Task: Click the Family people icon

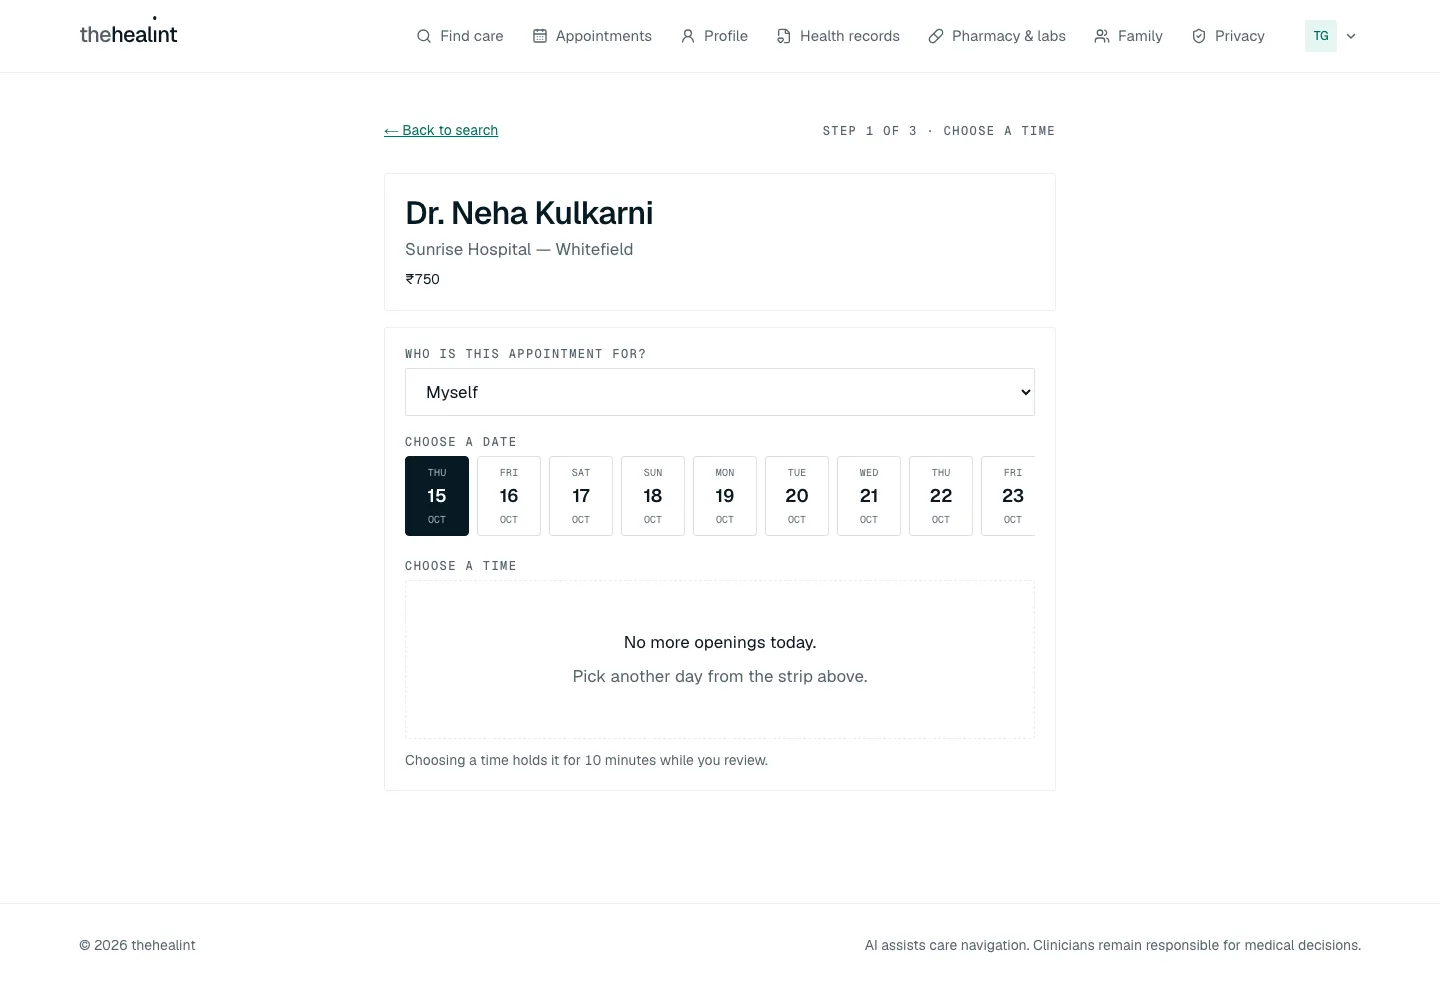Action: [x=1102, y=36]
